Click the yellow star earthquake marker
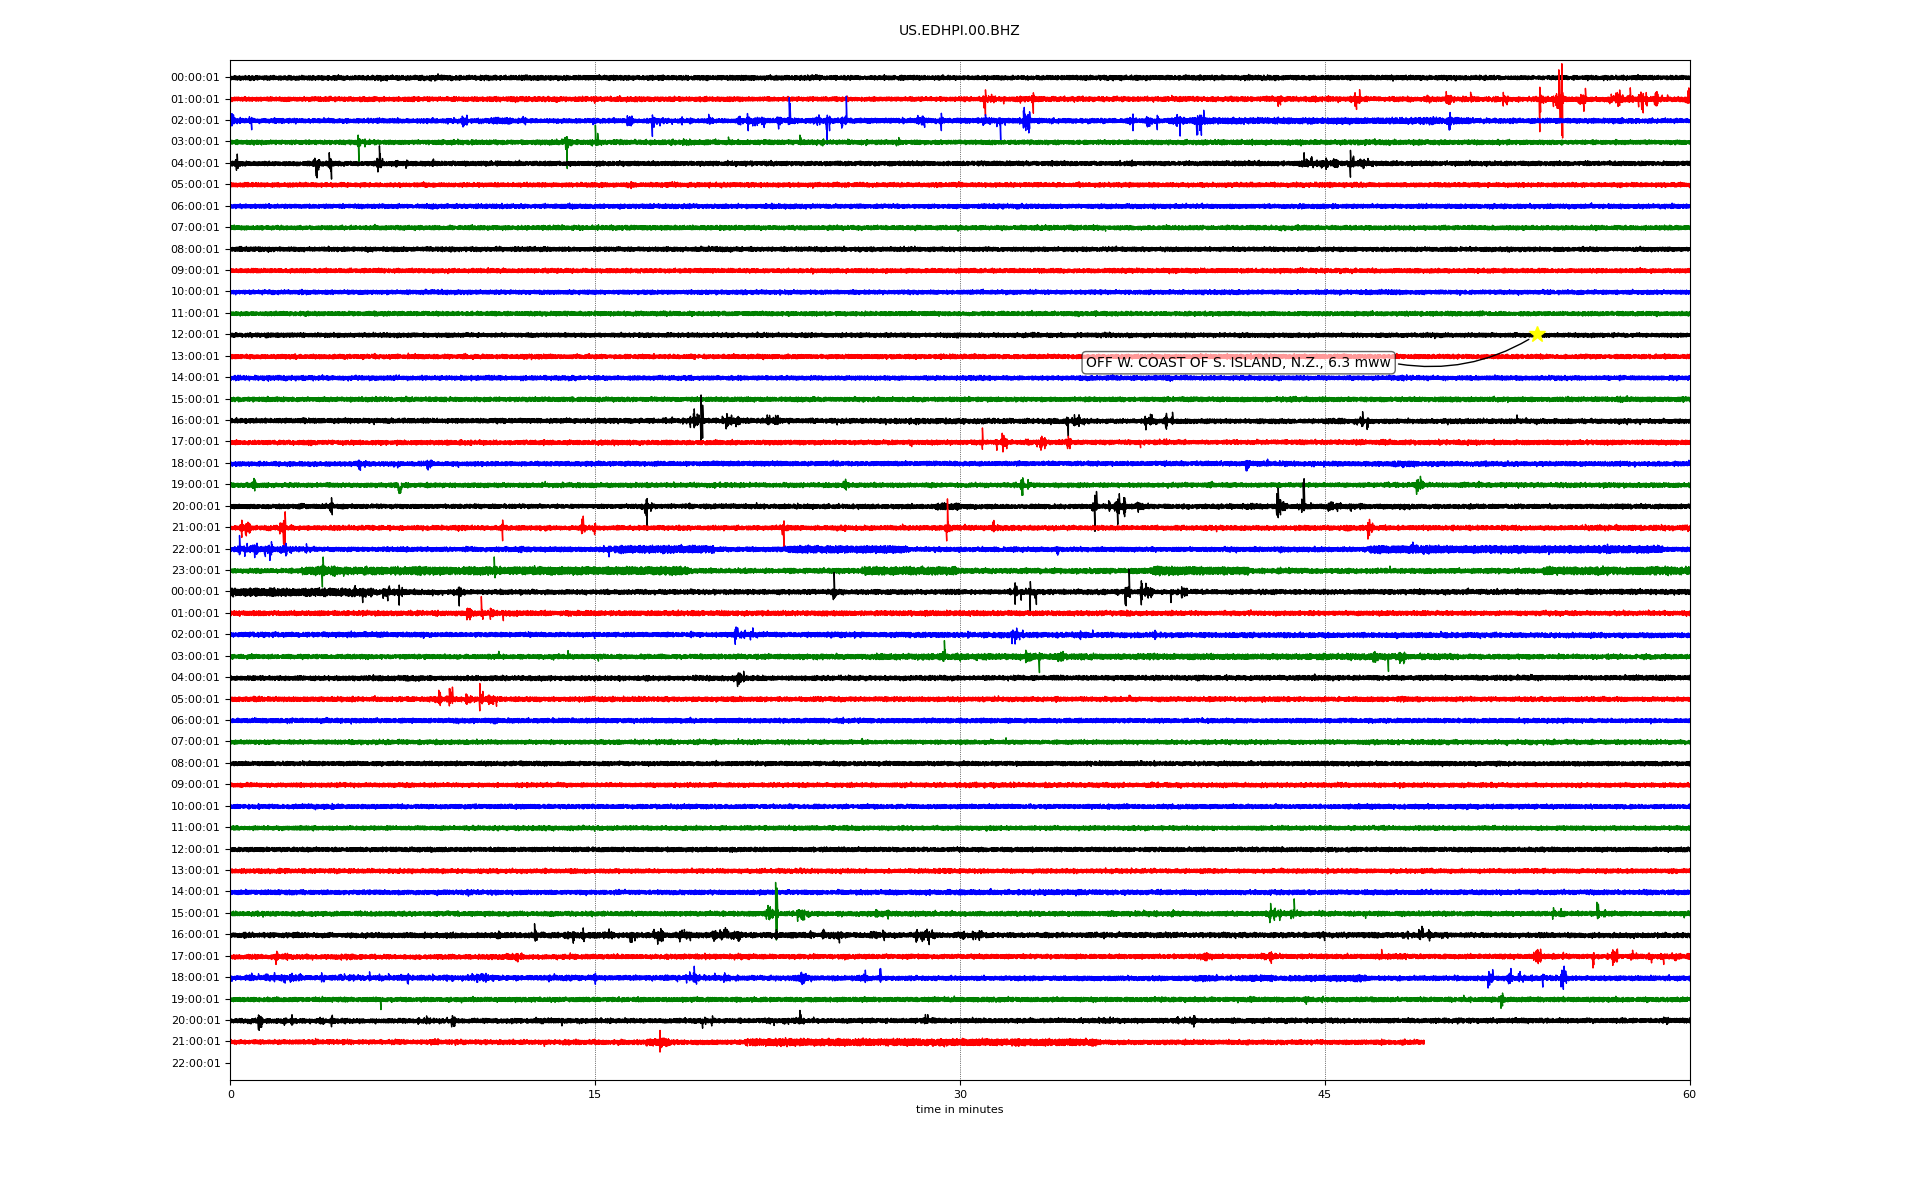1920x1200 pixels. tap(1537, 334)
